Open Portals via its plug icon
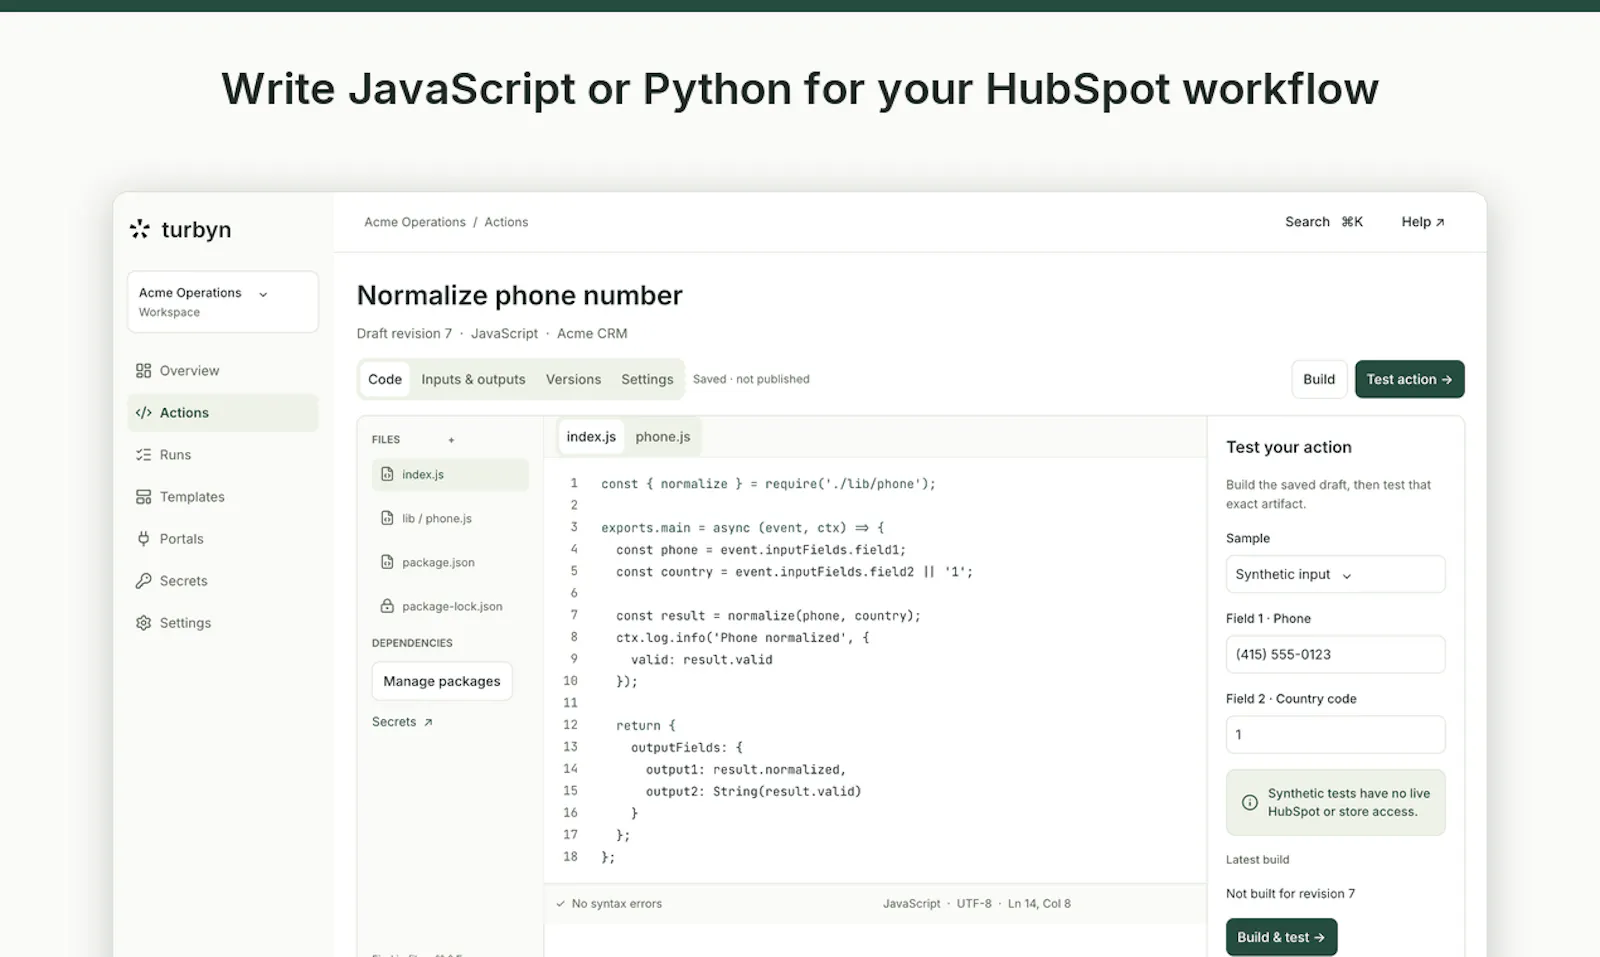1600x957 pixels. tap(143, 539)
